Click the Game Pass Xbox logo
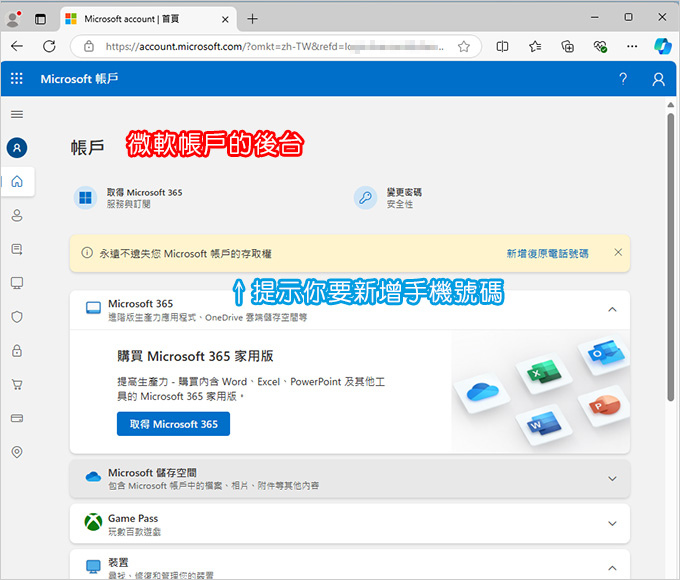The image size is (680, 580). (93, 522)
